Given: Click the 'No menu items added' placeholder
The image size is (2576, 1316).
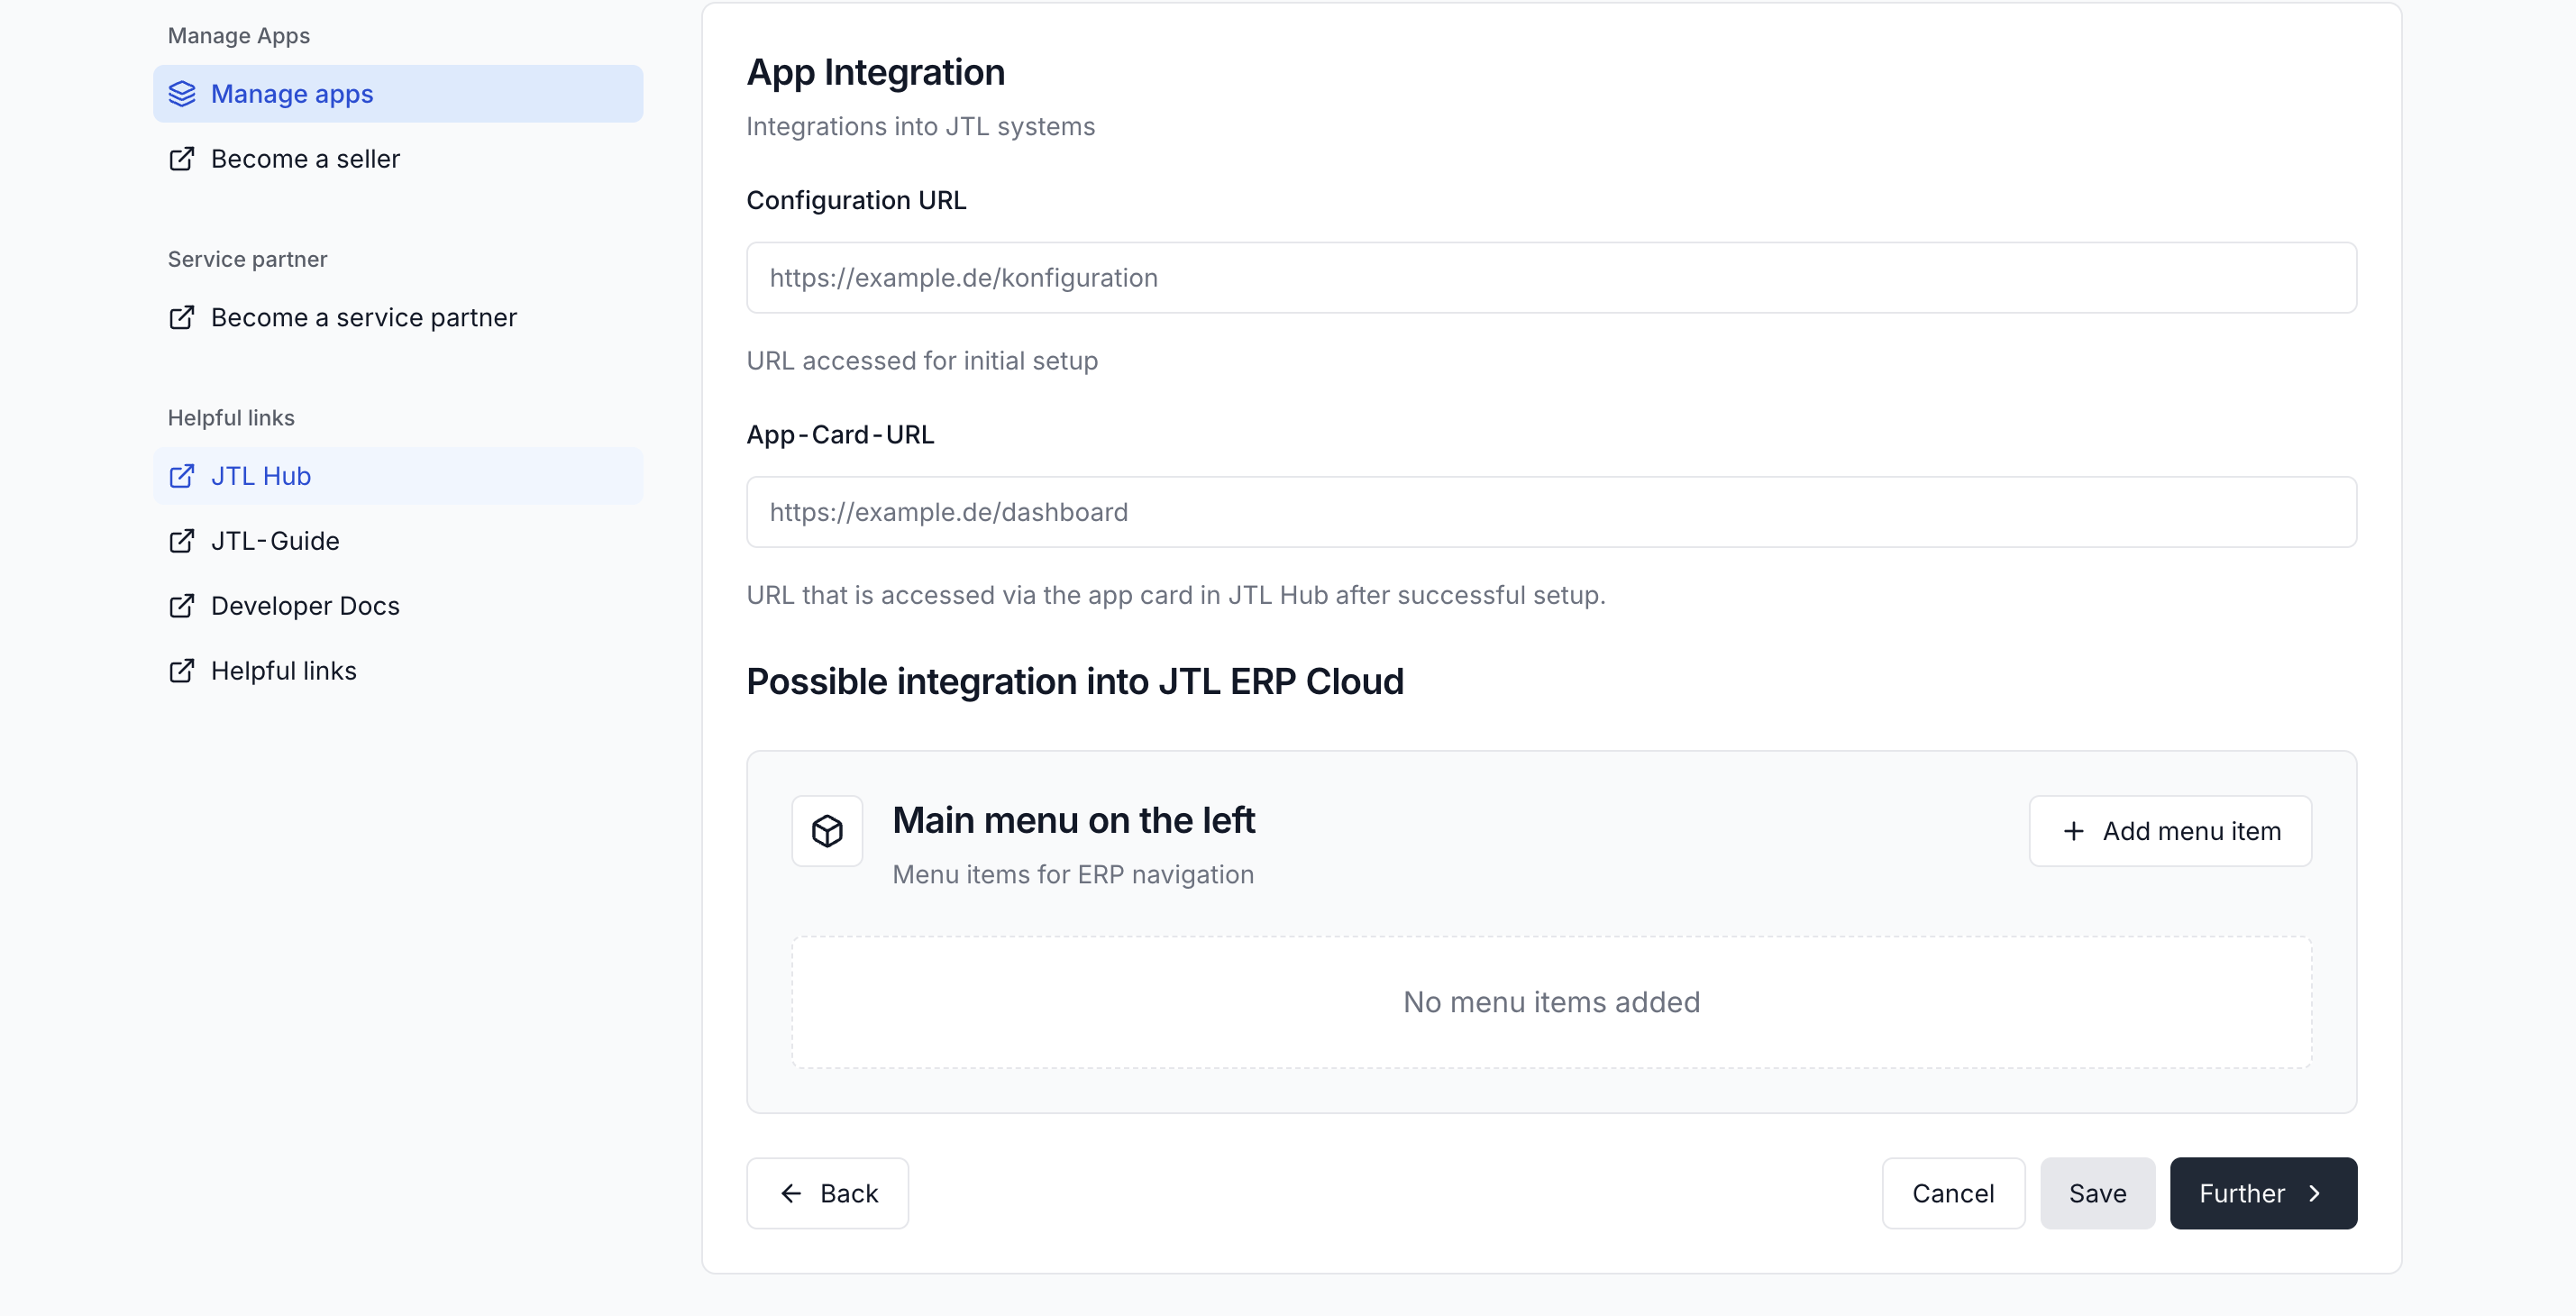Looking at the screenshot, I should coord(1551,1002).
